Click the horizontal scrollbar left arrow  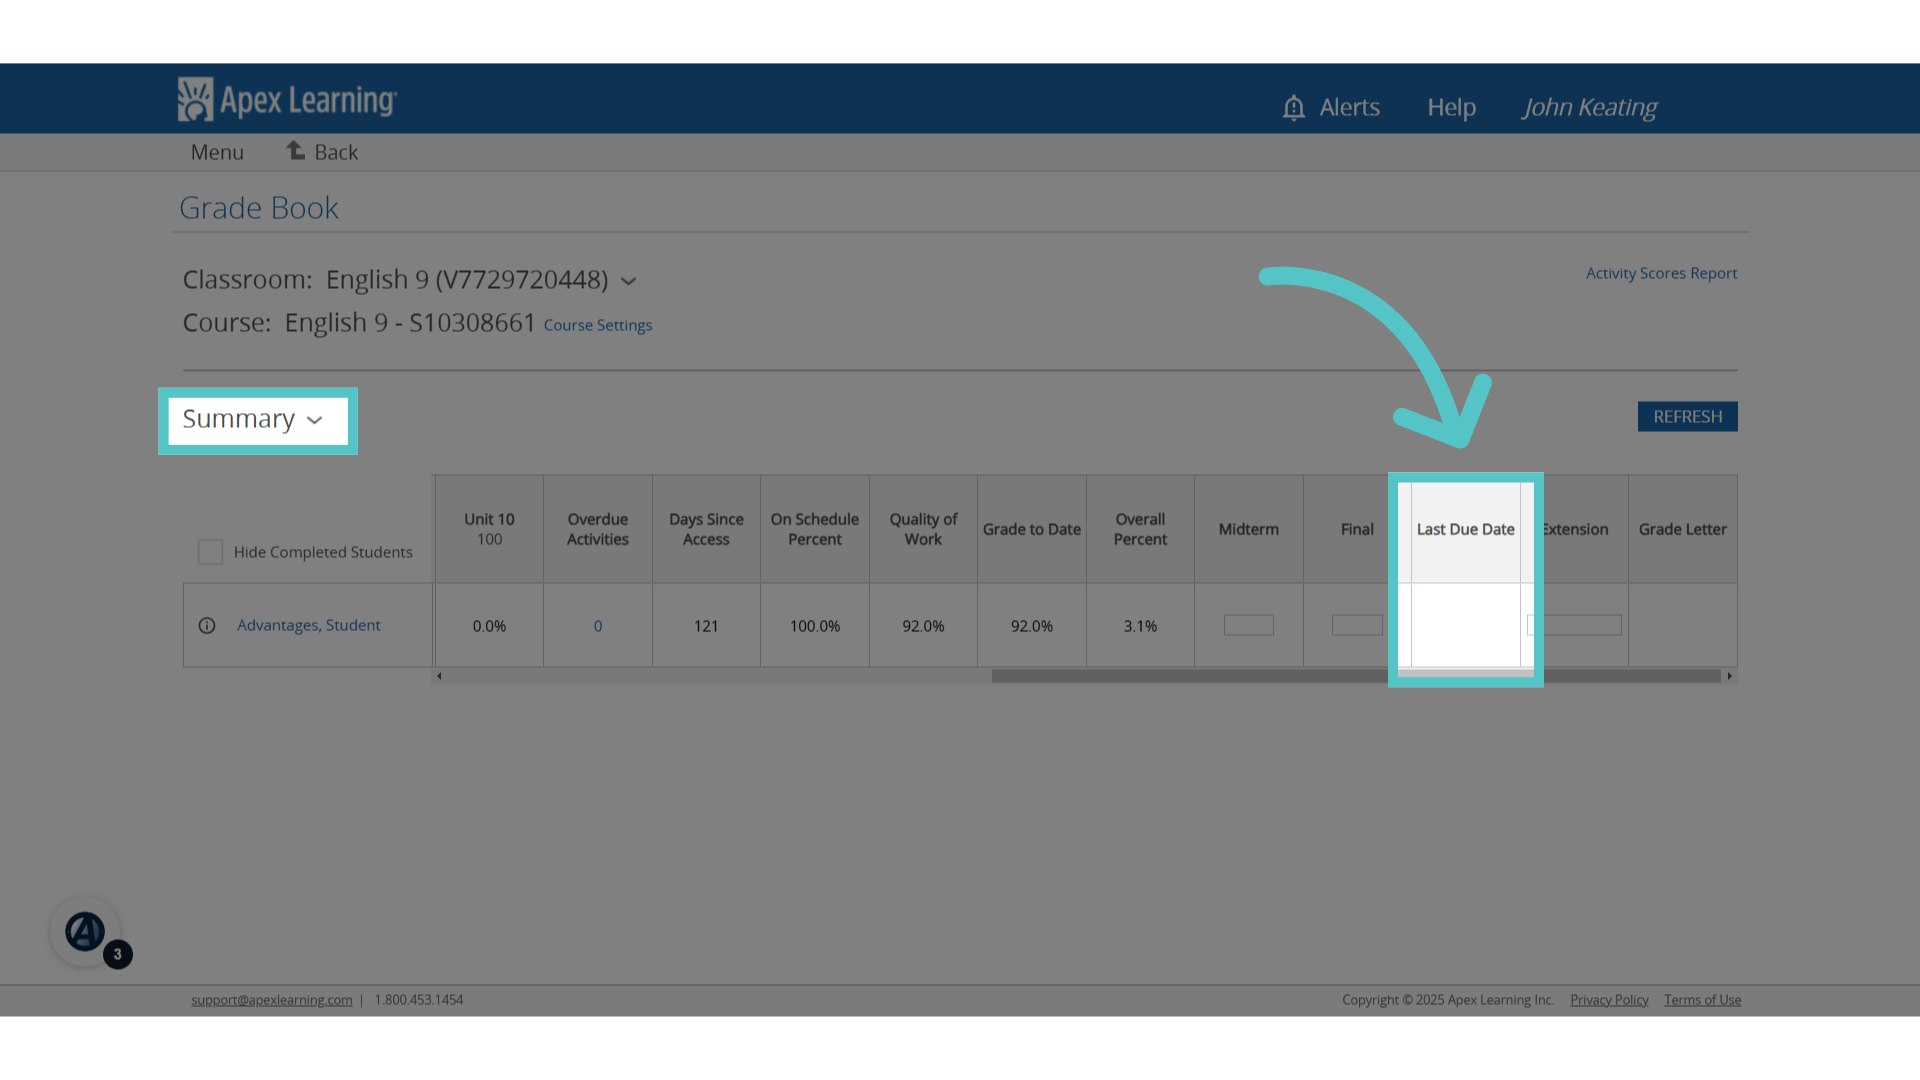pos(439,676)
